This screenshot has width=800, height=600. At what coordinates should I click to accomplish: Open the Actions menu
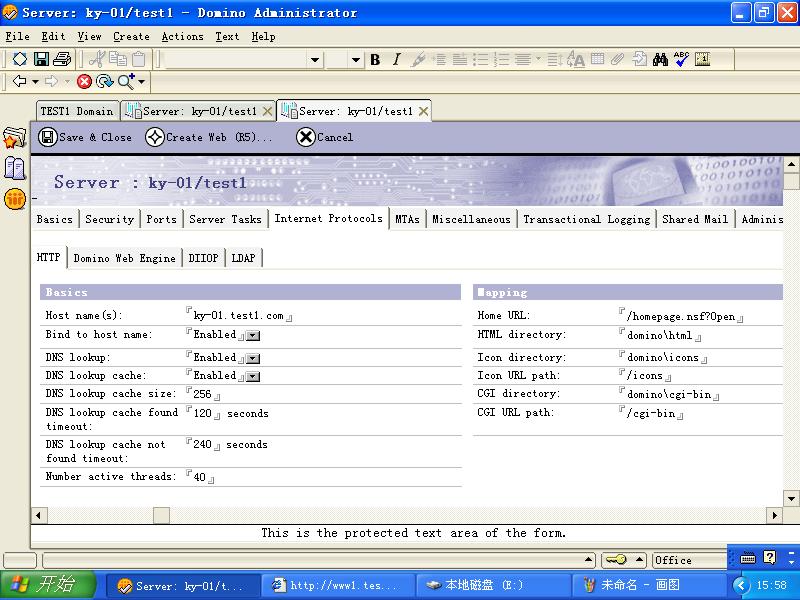(182, 36)
